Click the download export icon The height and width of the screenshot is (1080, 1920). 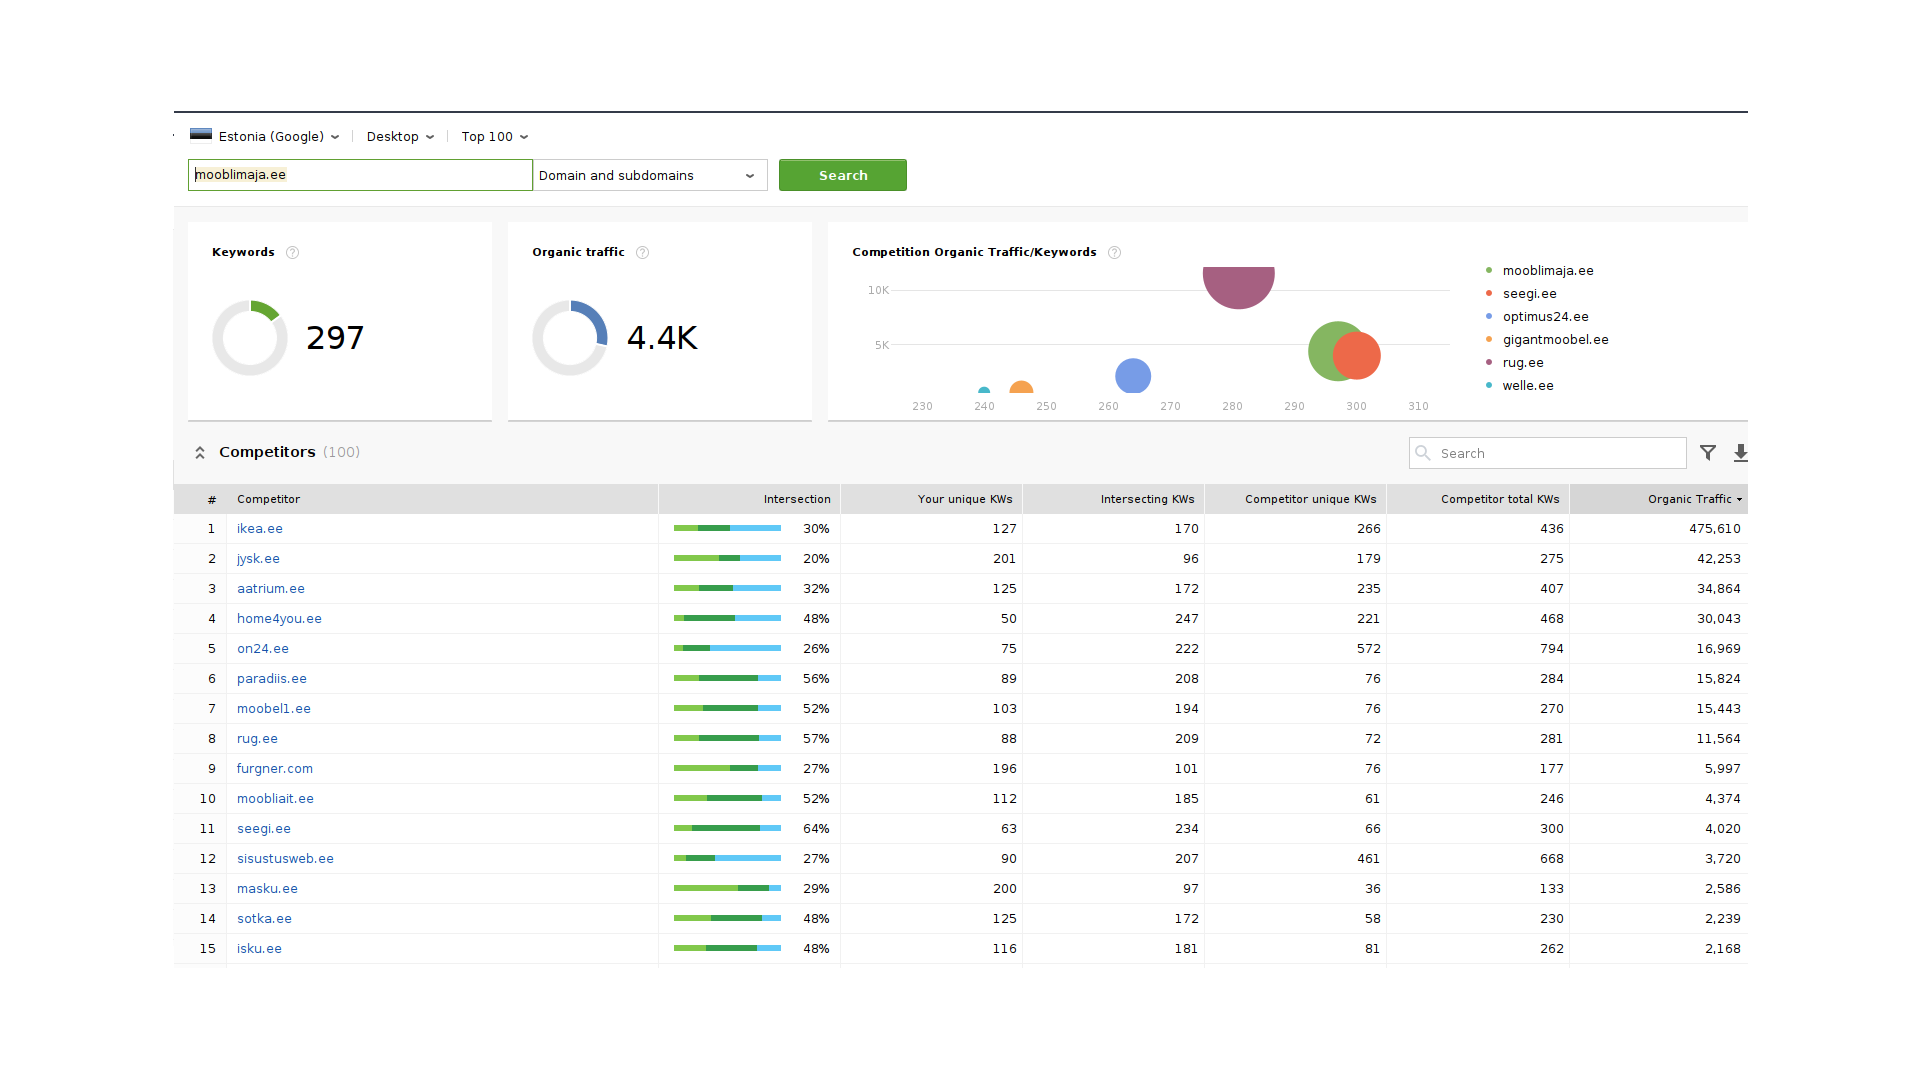[1740, 453]
